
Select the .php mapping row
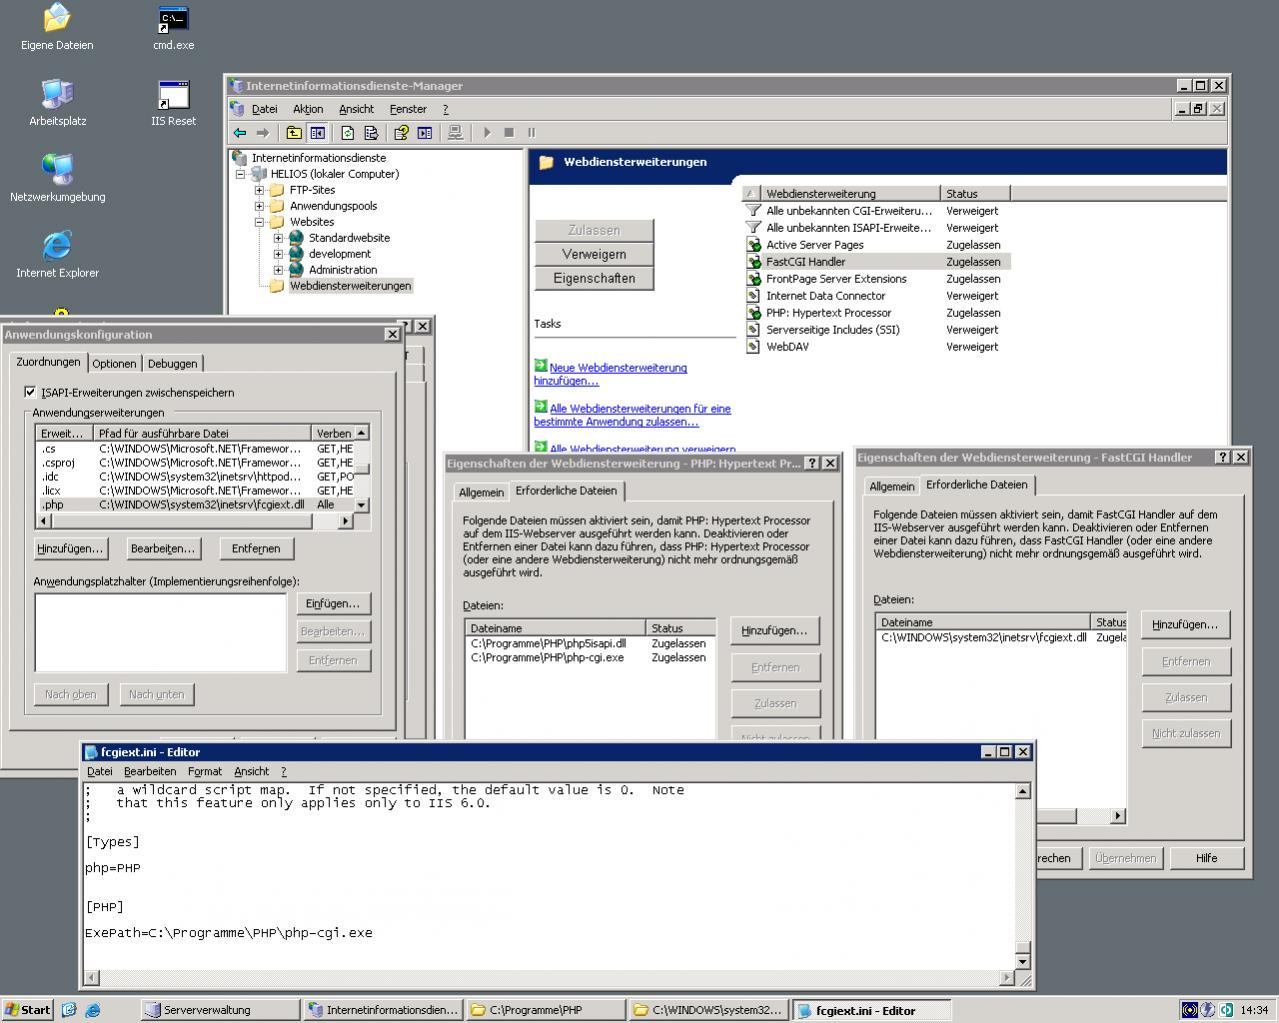(196, 505)
